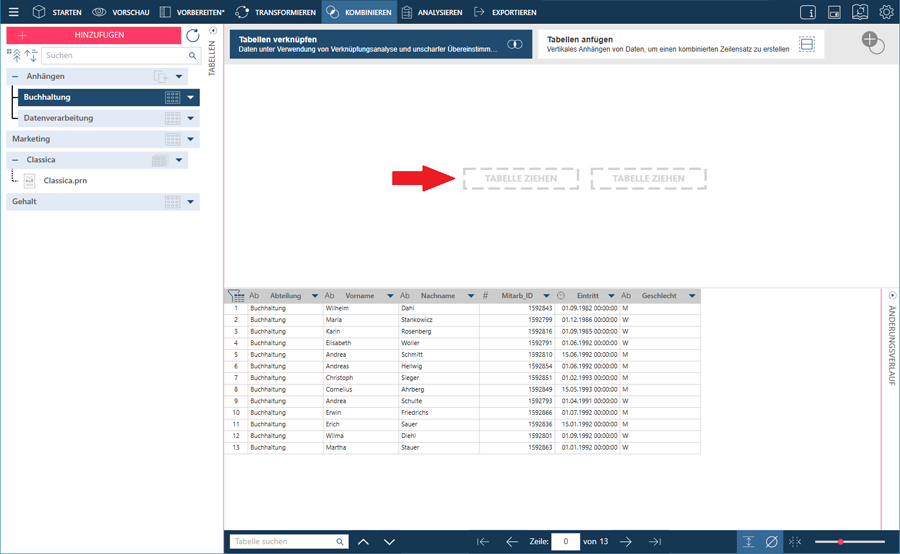Viewport: 900px width, 554px height.
Task: Open the Analysieren tab
Action: tap(432, 12)
